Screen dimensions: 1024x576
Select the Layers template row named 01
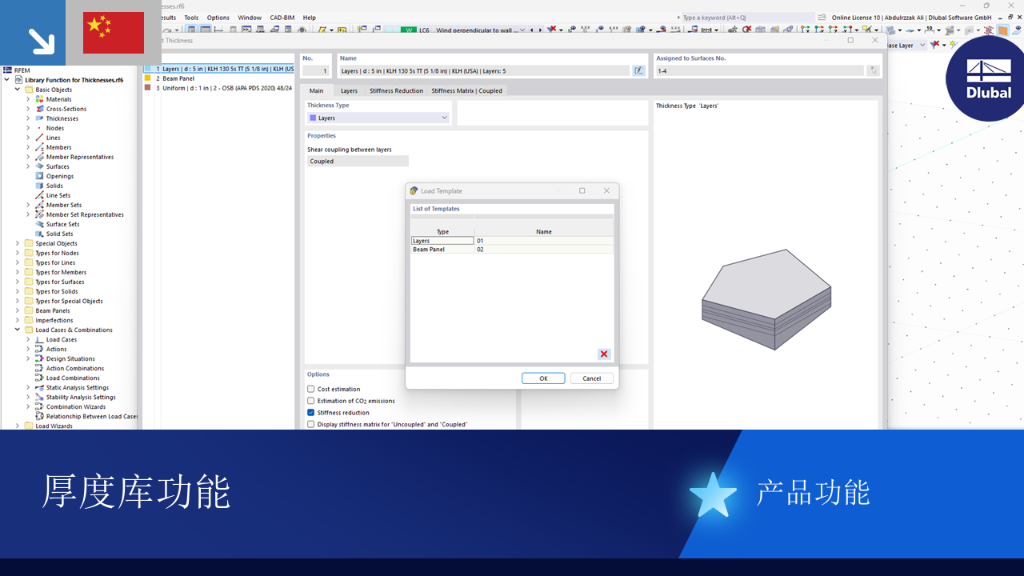(x=511, y=240)
